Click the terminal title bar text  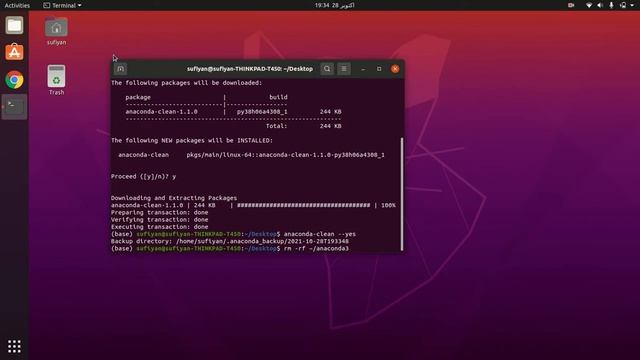click(250, 69)
